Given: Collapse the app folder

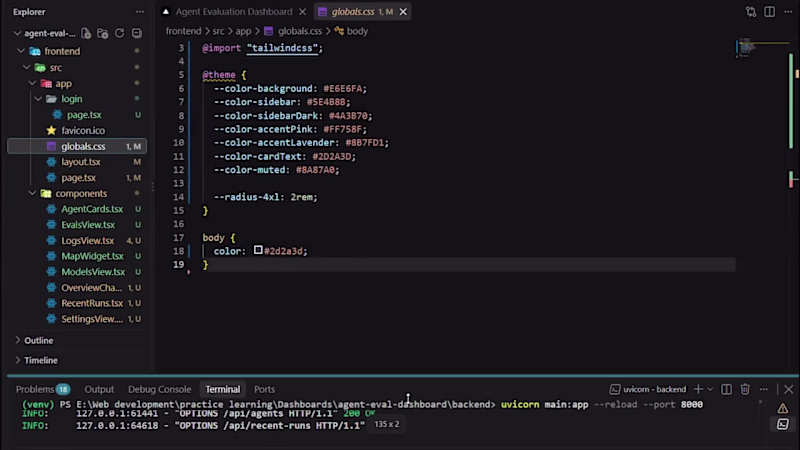Looking at the screenshot, I should pyautogui.click(x=32, y=83).
